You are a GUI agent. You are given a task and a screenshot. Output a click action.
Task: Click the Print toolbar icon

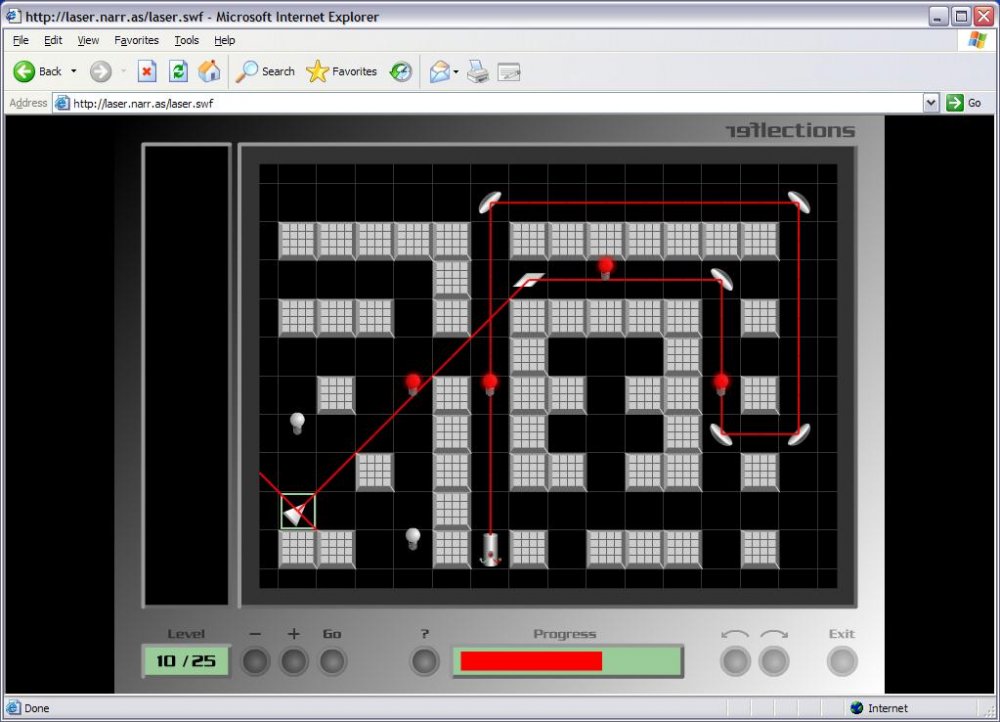pyautogui.click(x=478, y=71)
